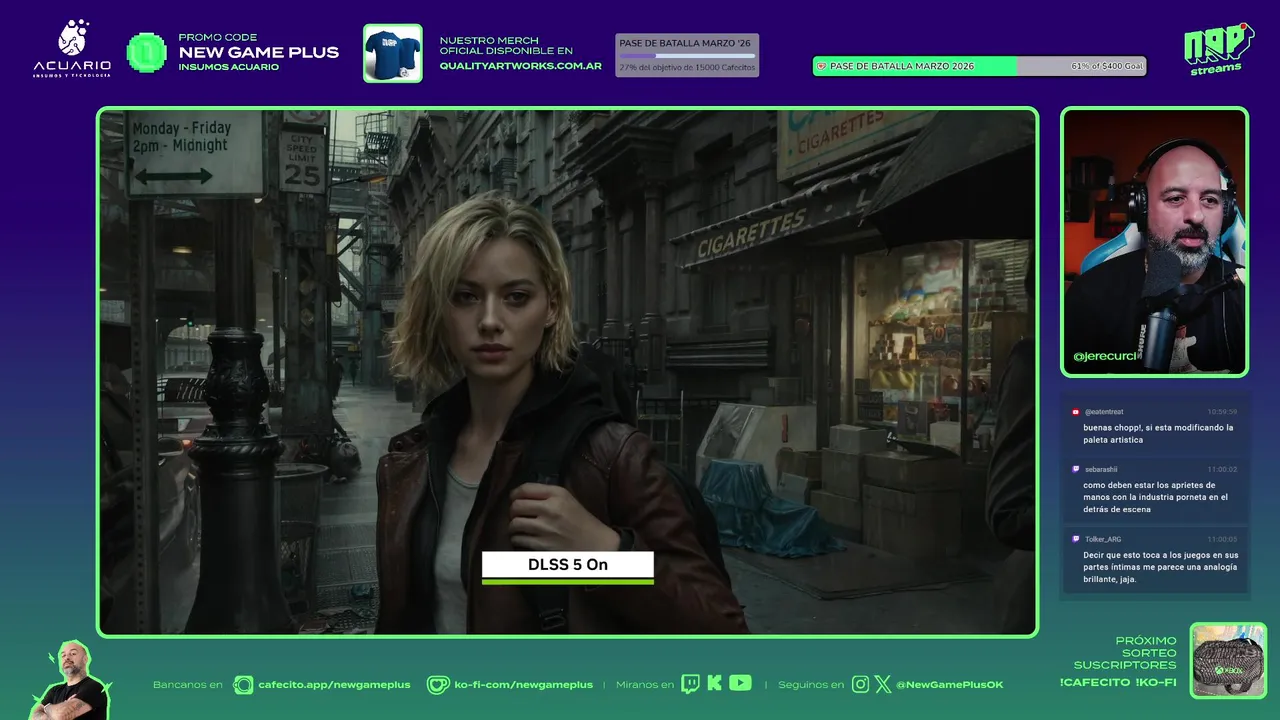Click the webcam feed of the streamer
The height and width of the screenshot is (720, 1280).
point(1155,242)
